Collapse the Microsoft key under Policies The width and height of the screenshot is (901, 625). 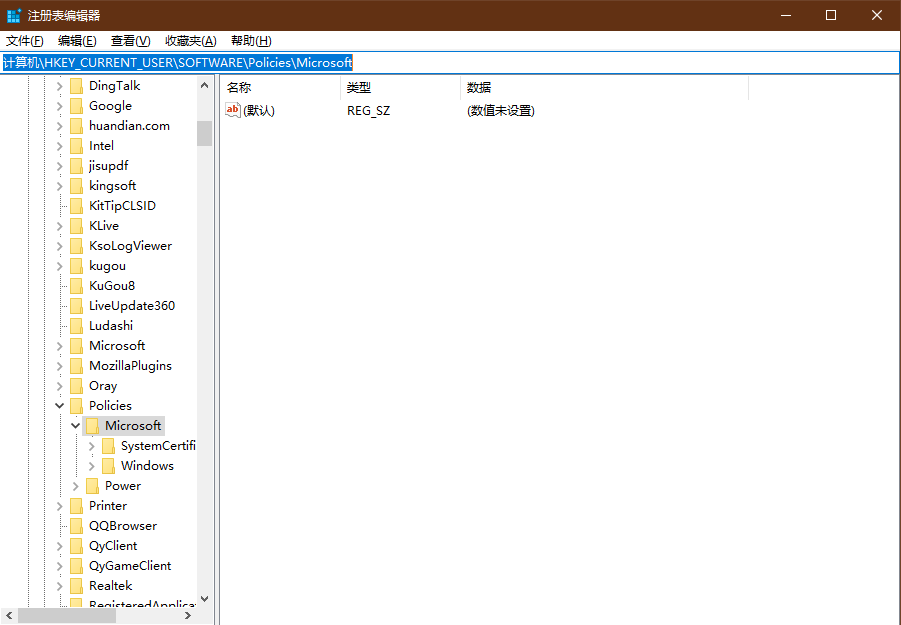point(75,426)
